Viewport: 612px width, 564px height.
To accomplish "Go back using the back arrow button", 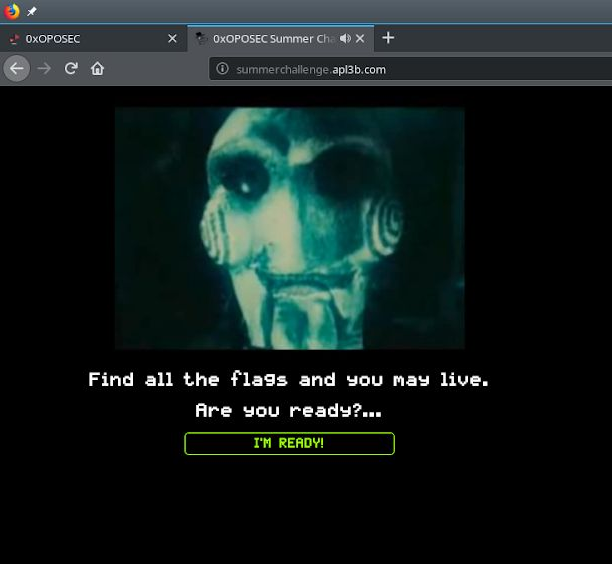I will coord(16,68).
